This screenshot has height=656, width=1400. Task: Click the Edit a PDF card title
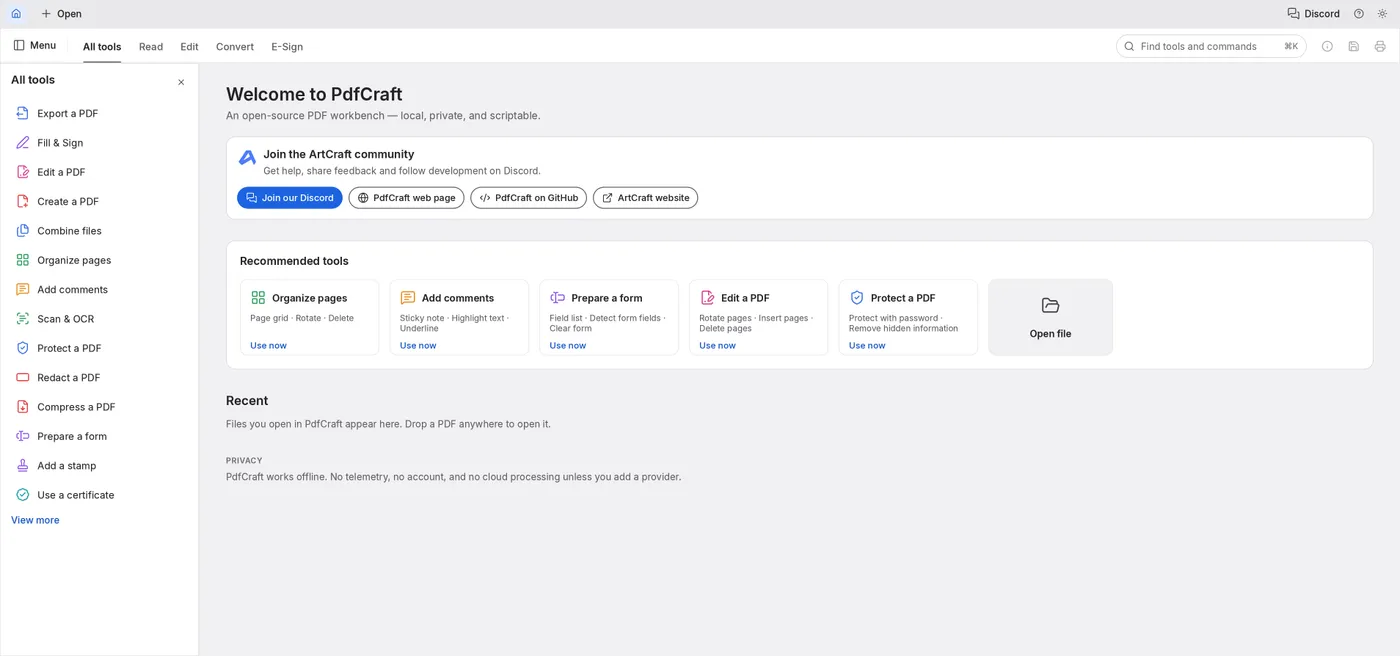(x=745, y=298)
